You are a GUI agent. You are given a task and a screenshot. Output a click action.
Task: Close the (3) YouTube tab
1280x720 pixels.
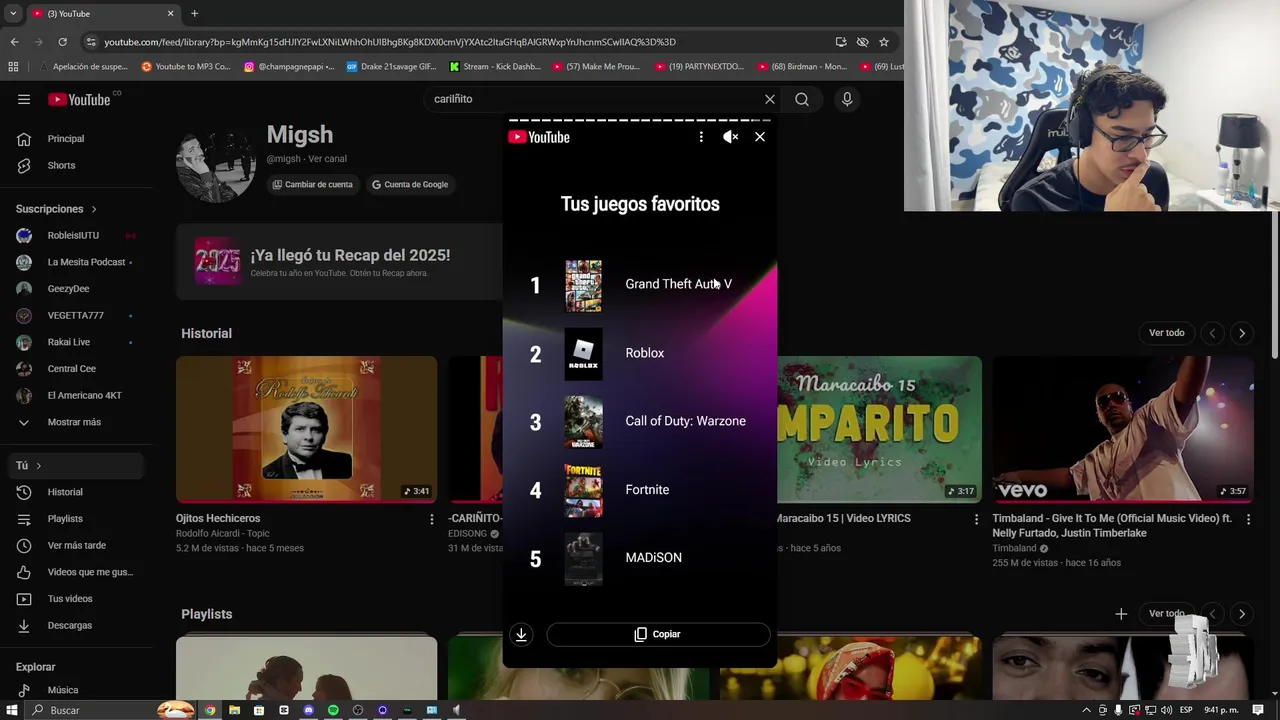pos(170,13)
